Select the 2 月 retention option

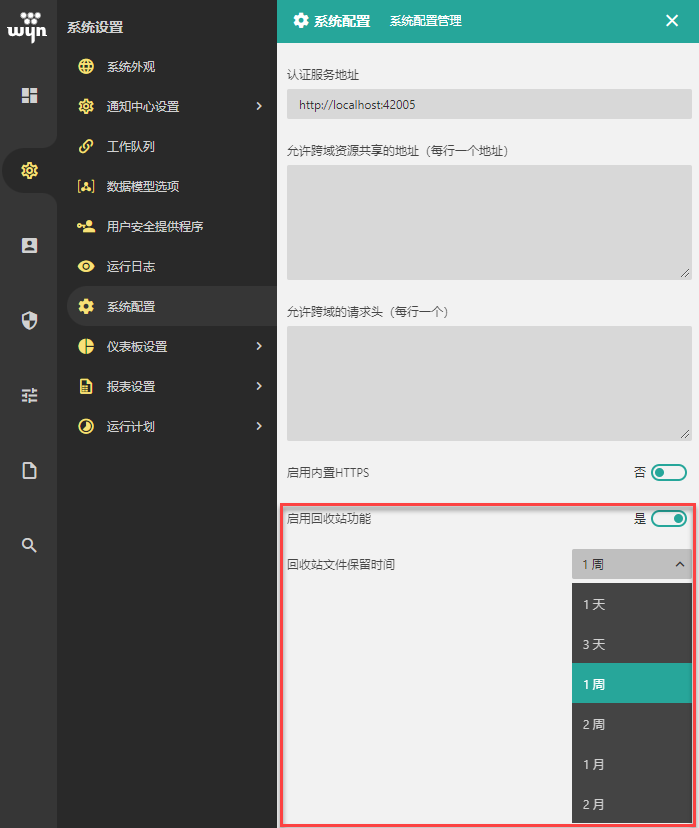tap(632, 804)
